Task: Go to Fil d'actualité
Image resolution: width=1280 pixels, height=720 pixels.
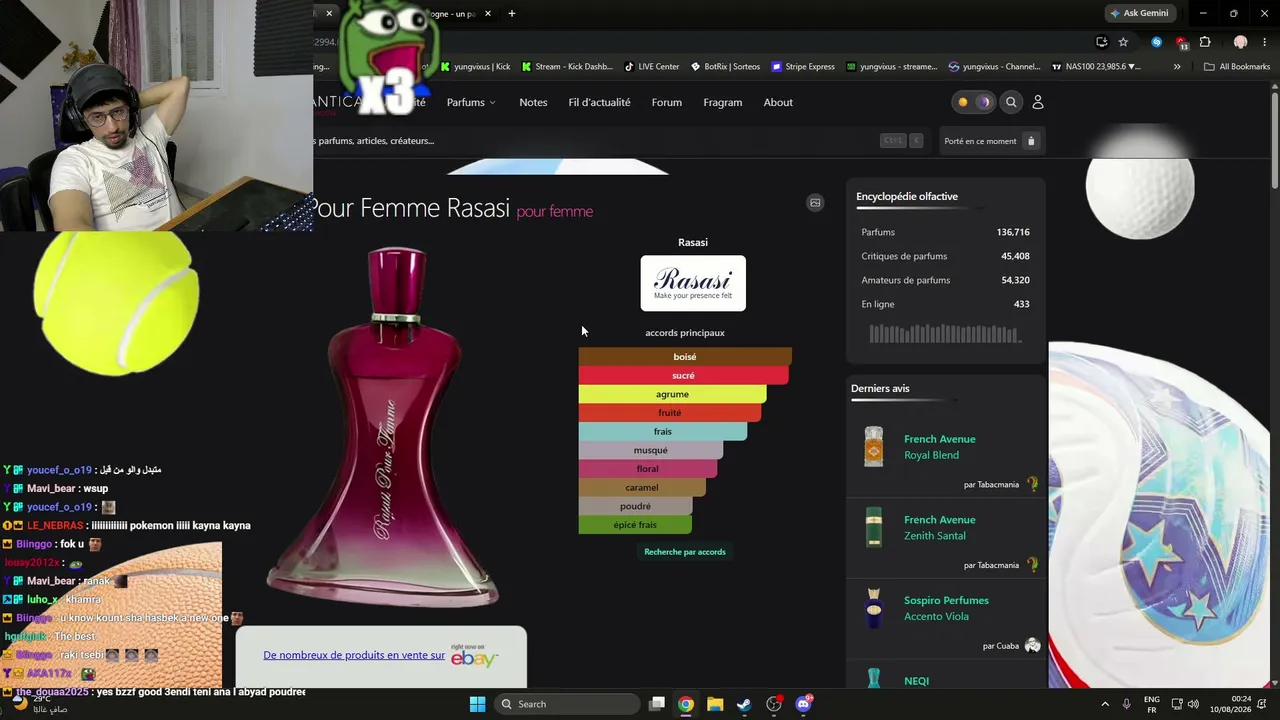Action: pyautogui.click(x=599, y=102)
